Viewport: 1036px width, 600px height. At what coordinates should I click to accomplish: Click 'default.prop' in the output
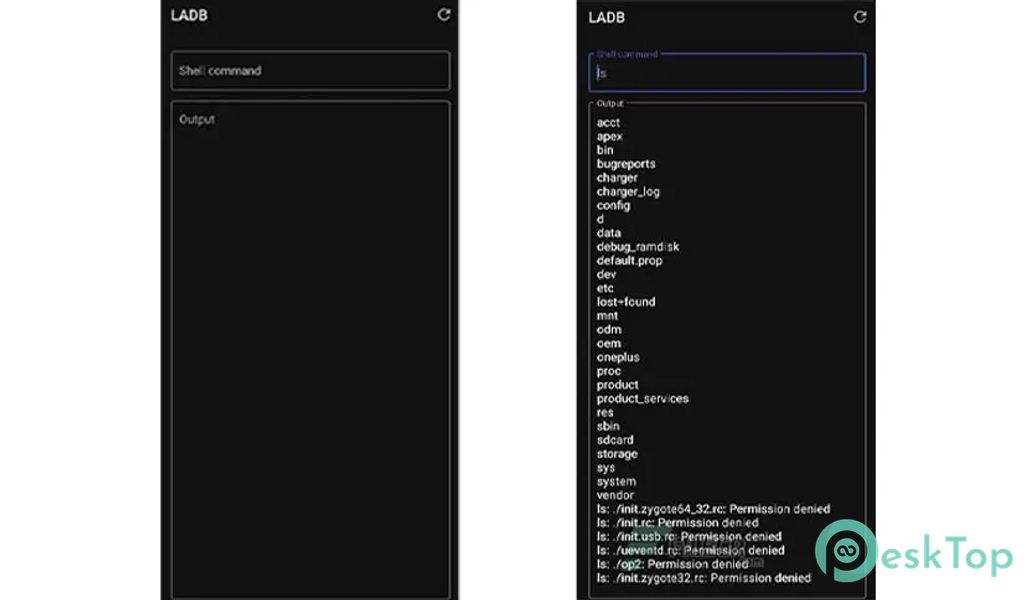629,260
